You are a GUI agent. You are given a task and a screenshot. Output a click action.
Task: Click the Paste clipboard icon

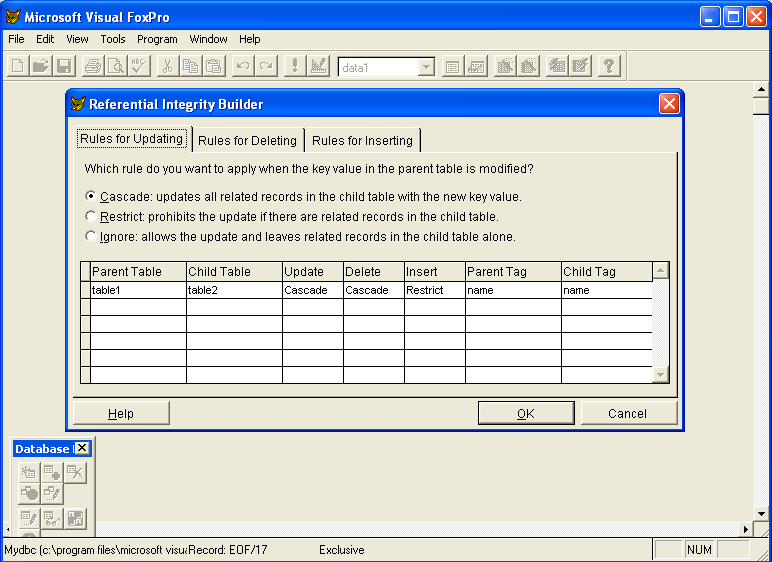(214, 66)
